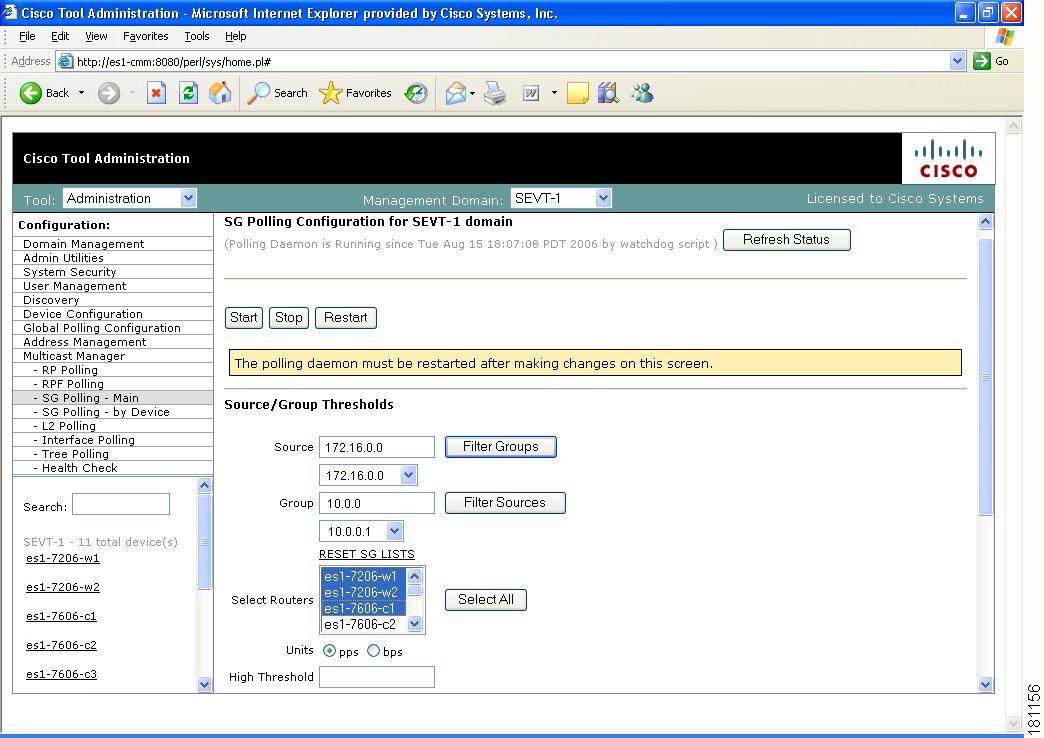Go to the browser Home icon

pyautogui.click(x=220, y=93)
